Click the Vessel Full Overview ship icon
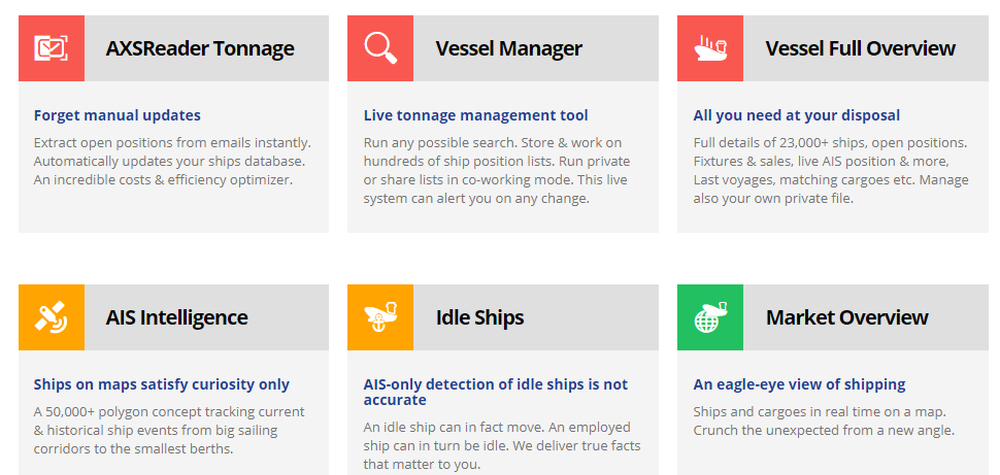Image resolution: width=1000 pixels, height=475 pixels. [710, 48]
